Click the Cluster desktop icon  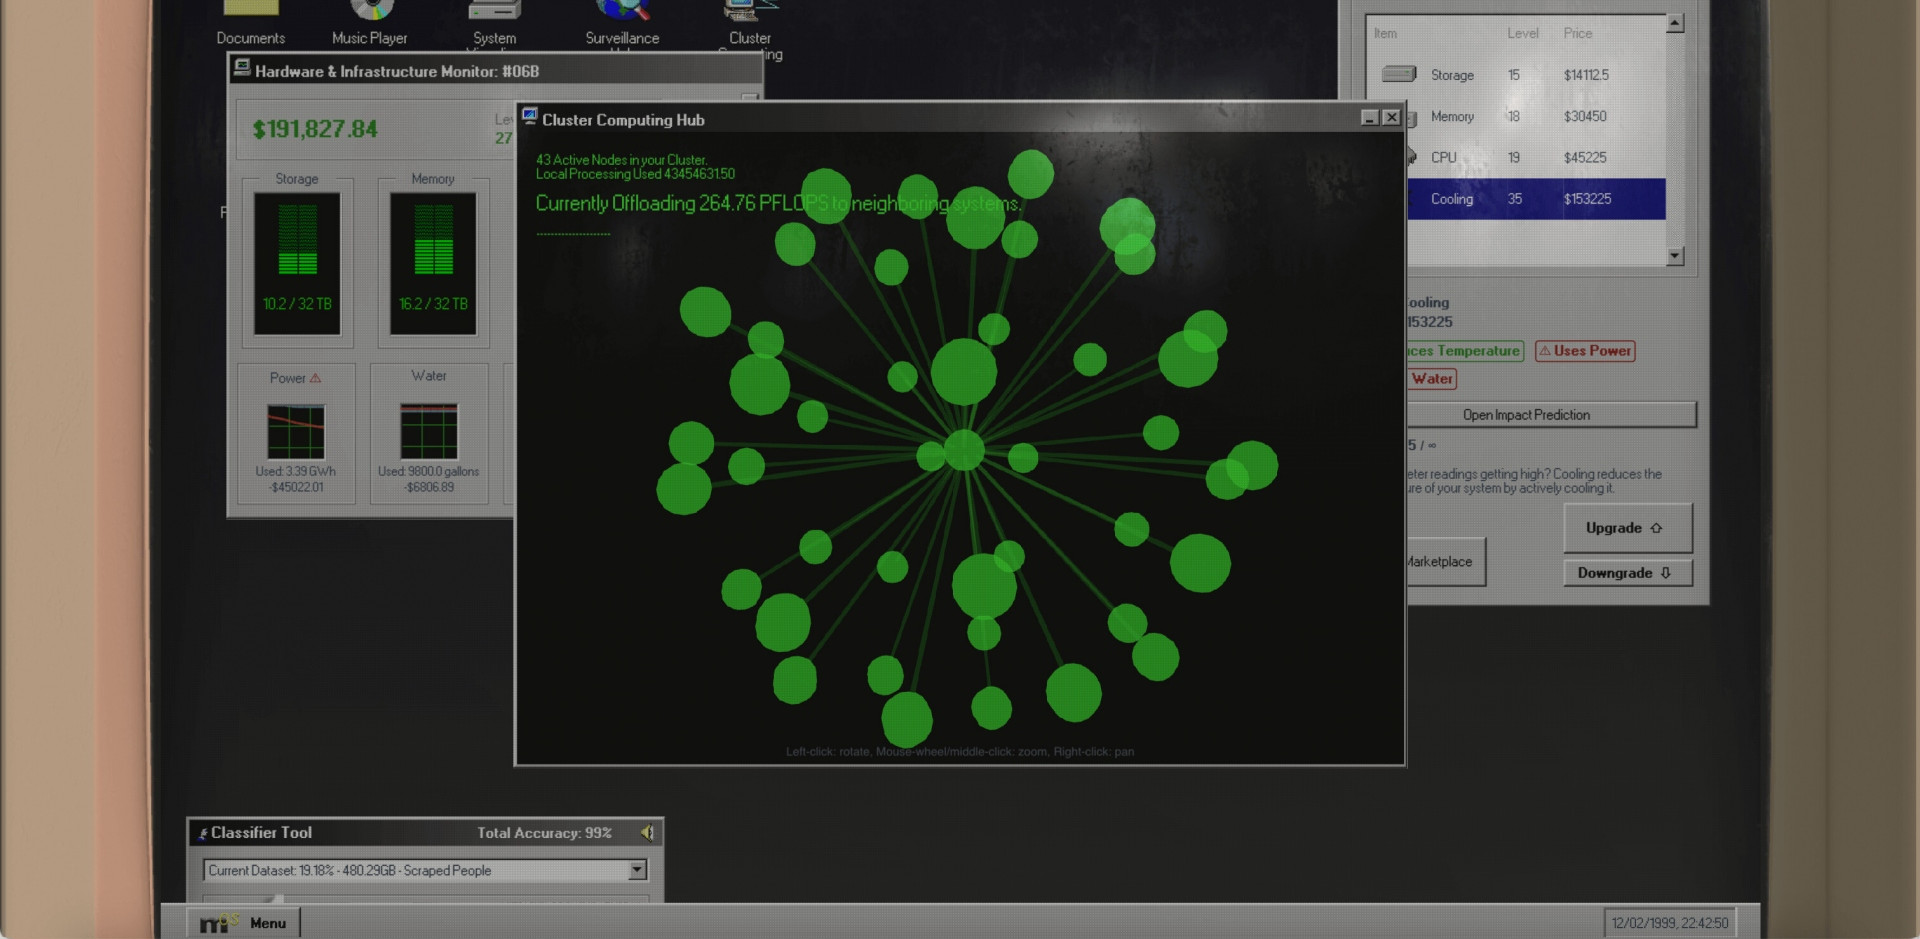point(750,22)
